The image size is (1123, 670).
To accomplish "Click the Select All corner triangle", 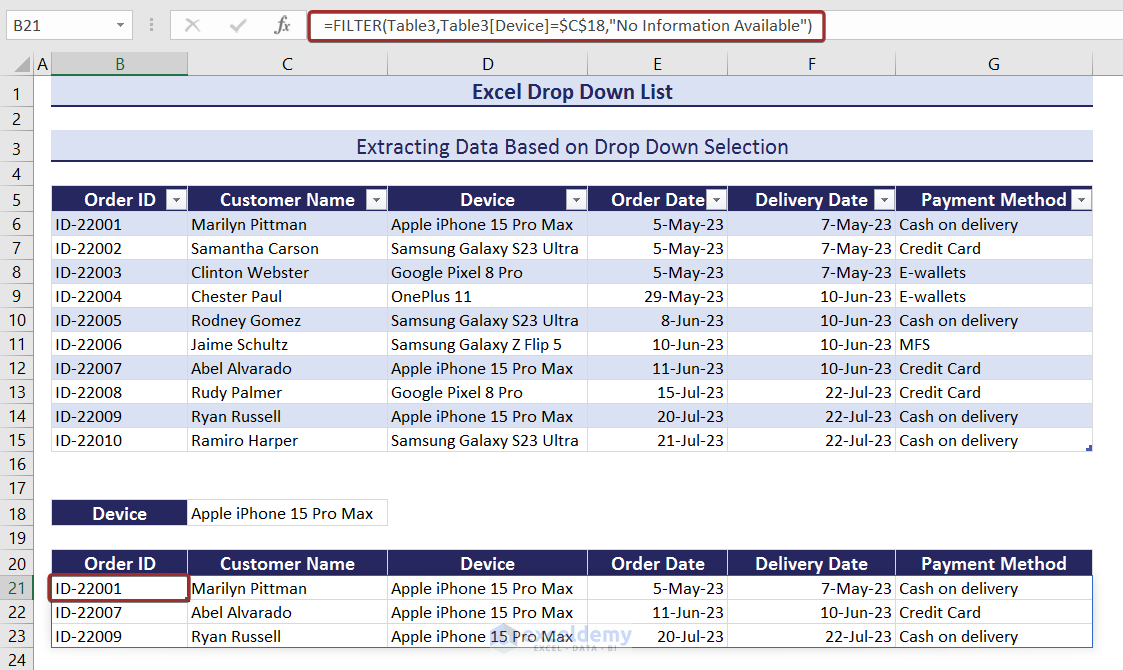I will pos(22,64).
